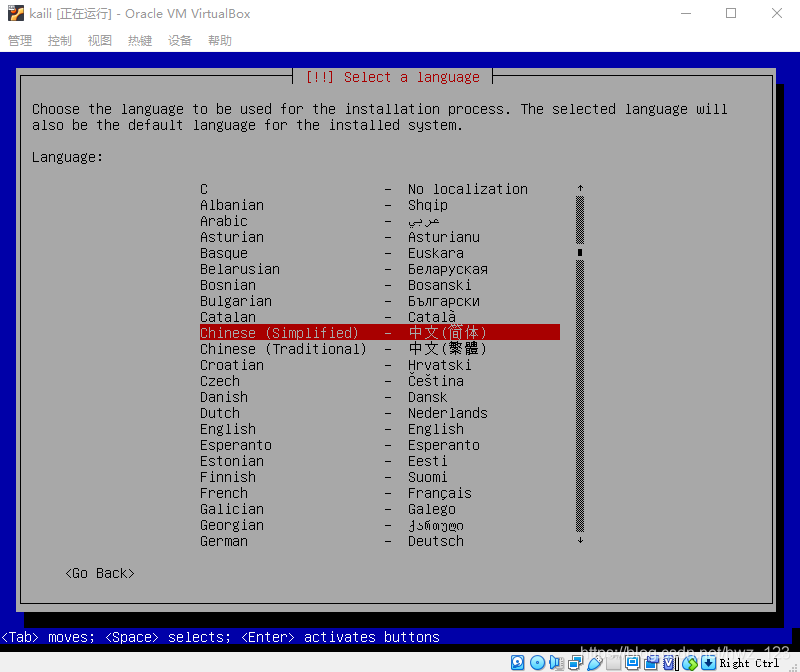The image size is (800, 672).
Task: Select the German language row
Action: click(380, 541)
